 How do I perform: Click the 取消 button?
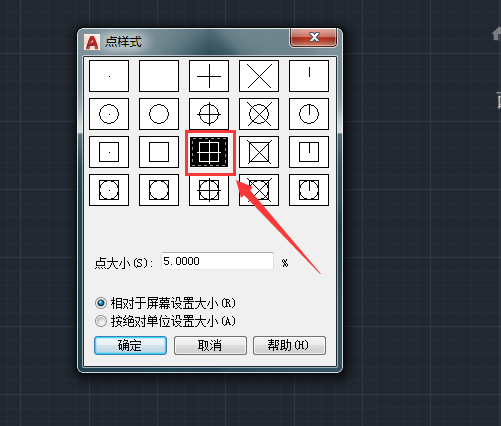tap(210, 345)
